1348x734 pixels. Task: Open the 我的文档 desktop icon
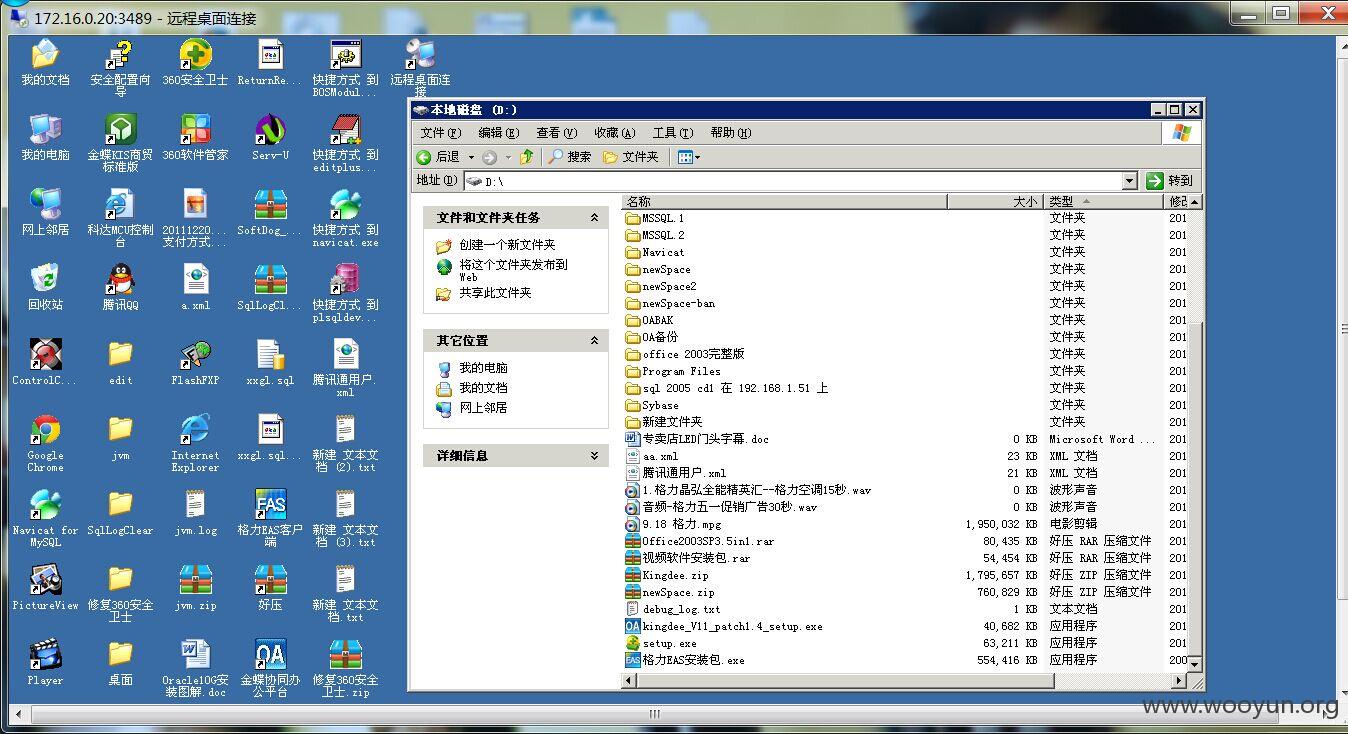45,62
